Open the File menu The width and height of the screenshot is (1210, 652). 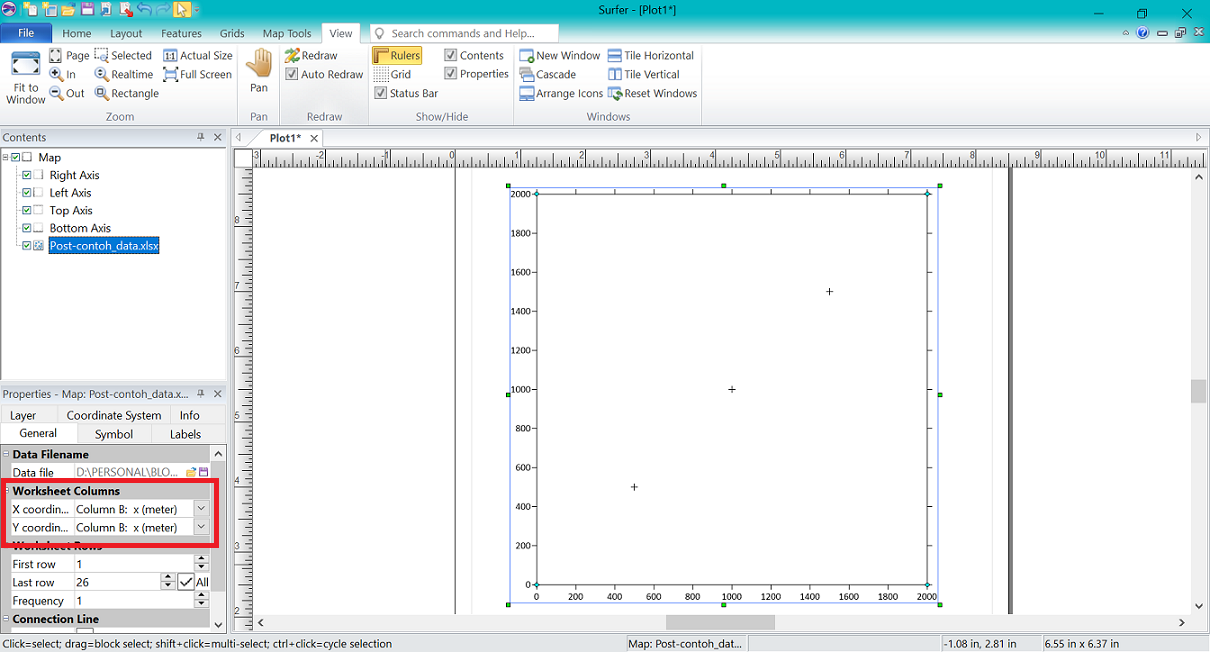pyautogui.click(x=26, y=33)
